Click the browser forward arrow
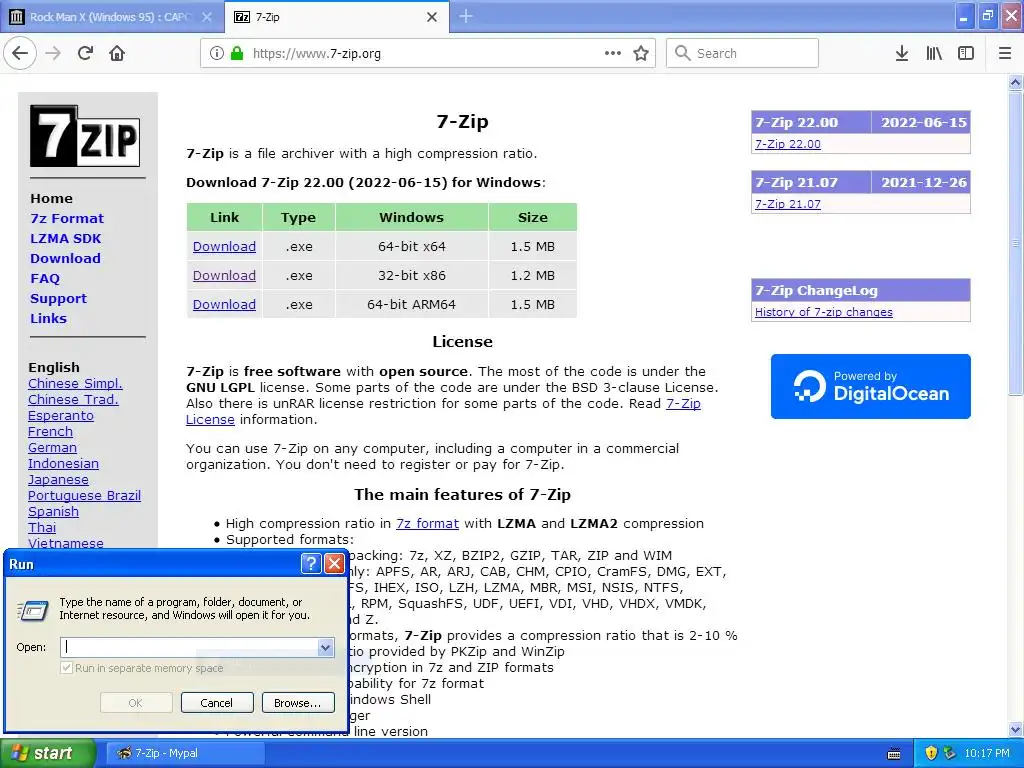Viewport: 1024px width, 768px height. pyautogui.click(x=53, y=53)
